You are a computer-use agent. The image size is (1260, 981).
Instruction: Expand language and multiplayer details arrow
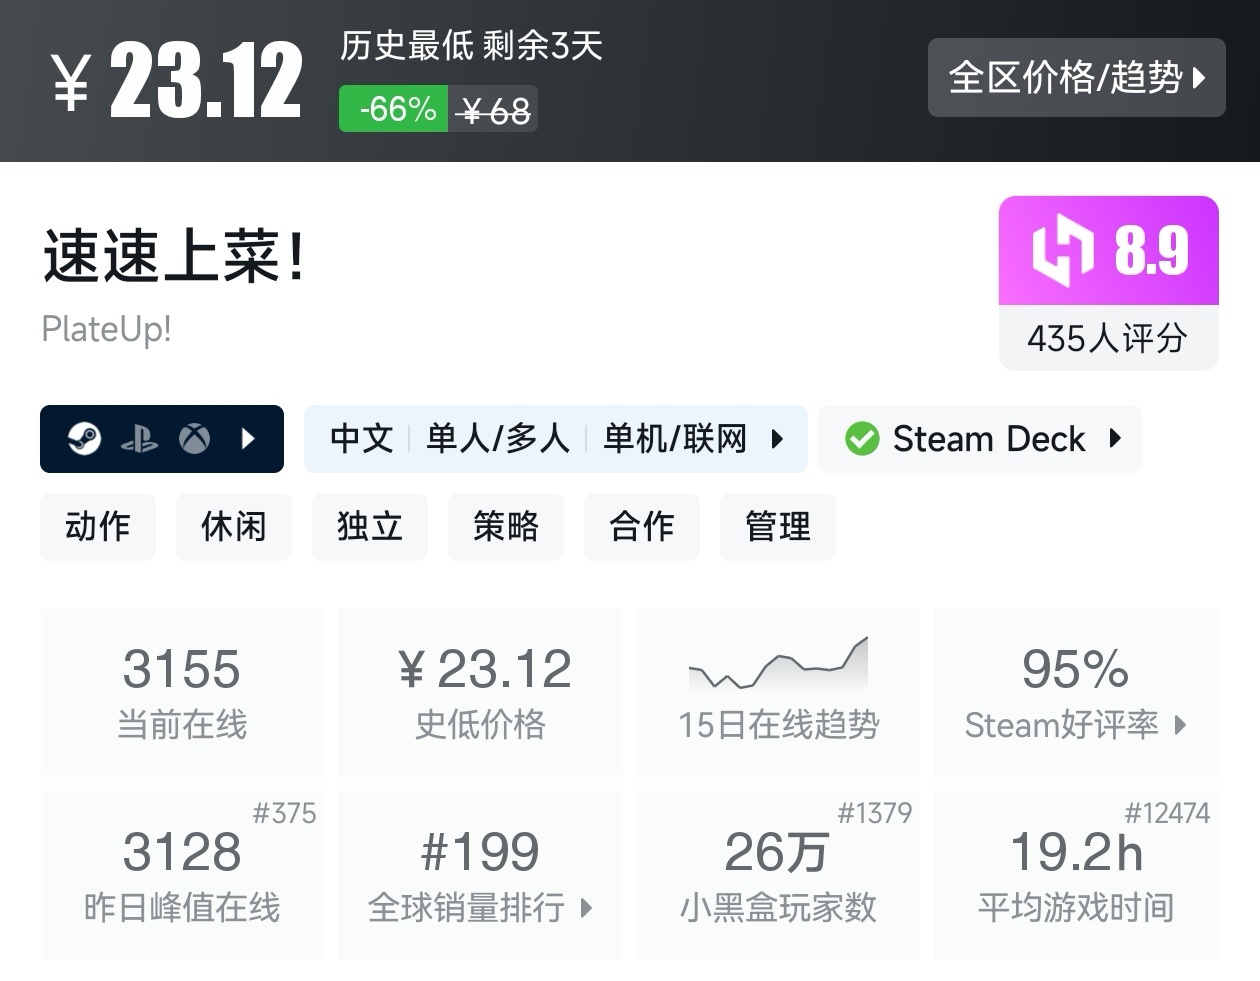[777, 438]
